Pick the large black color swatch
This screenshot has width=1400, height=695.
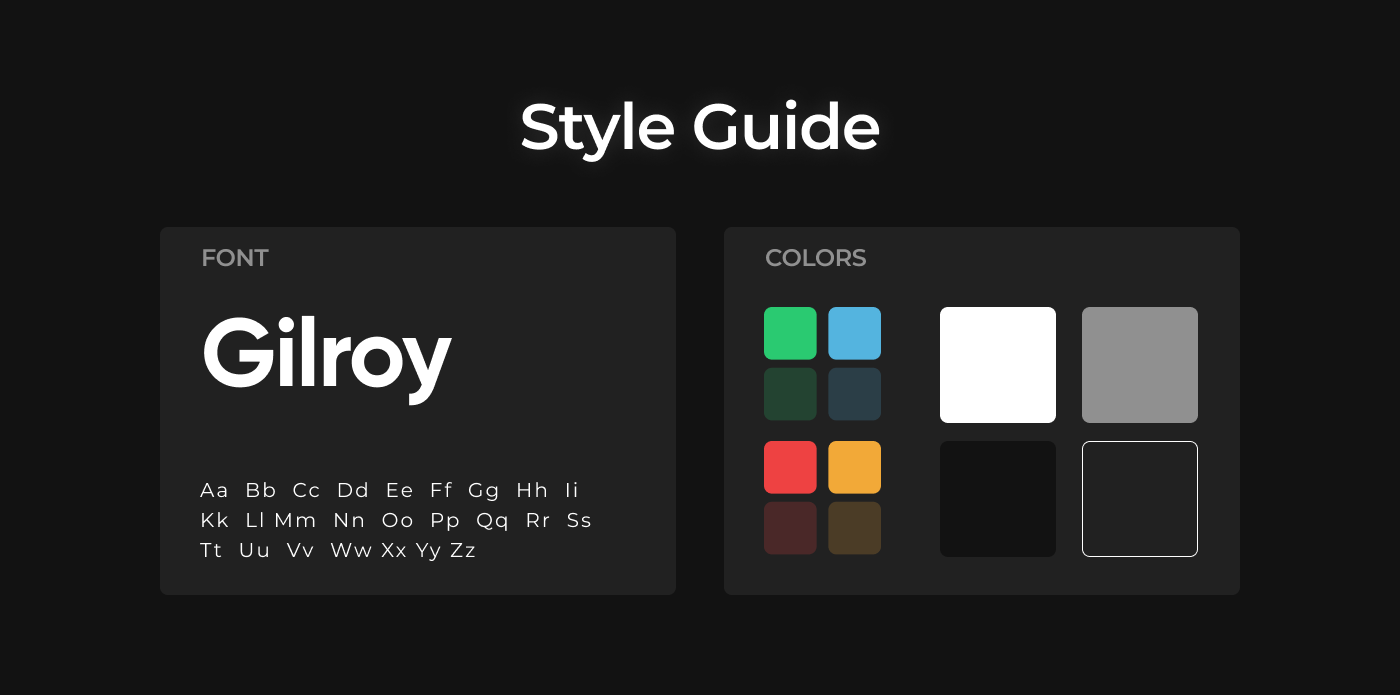click(997, 499)
